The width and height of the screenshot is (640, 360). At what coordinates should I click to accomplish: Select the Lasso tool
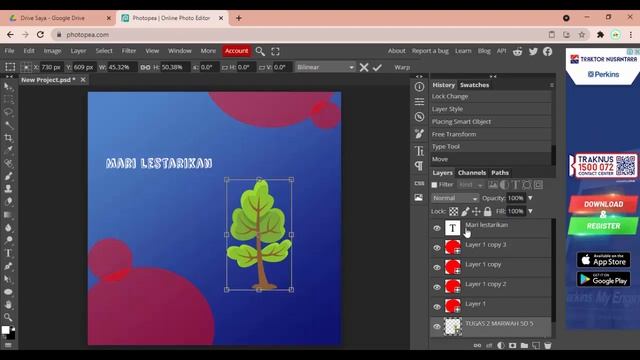8,112
